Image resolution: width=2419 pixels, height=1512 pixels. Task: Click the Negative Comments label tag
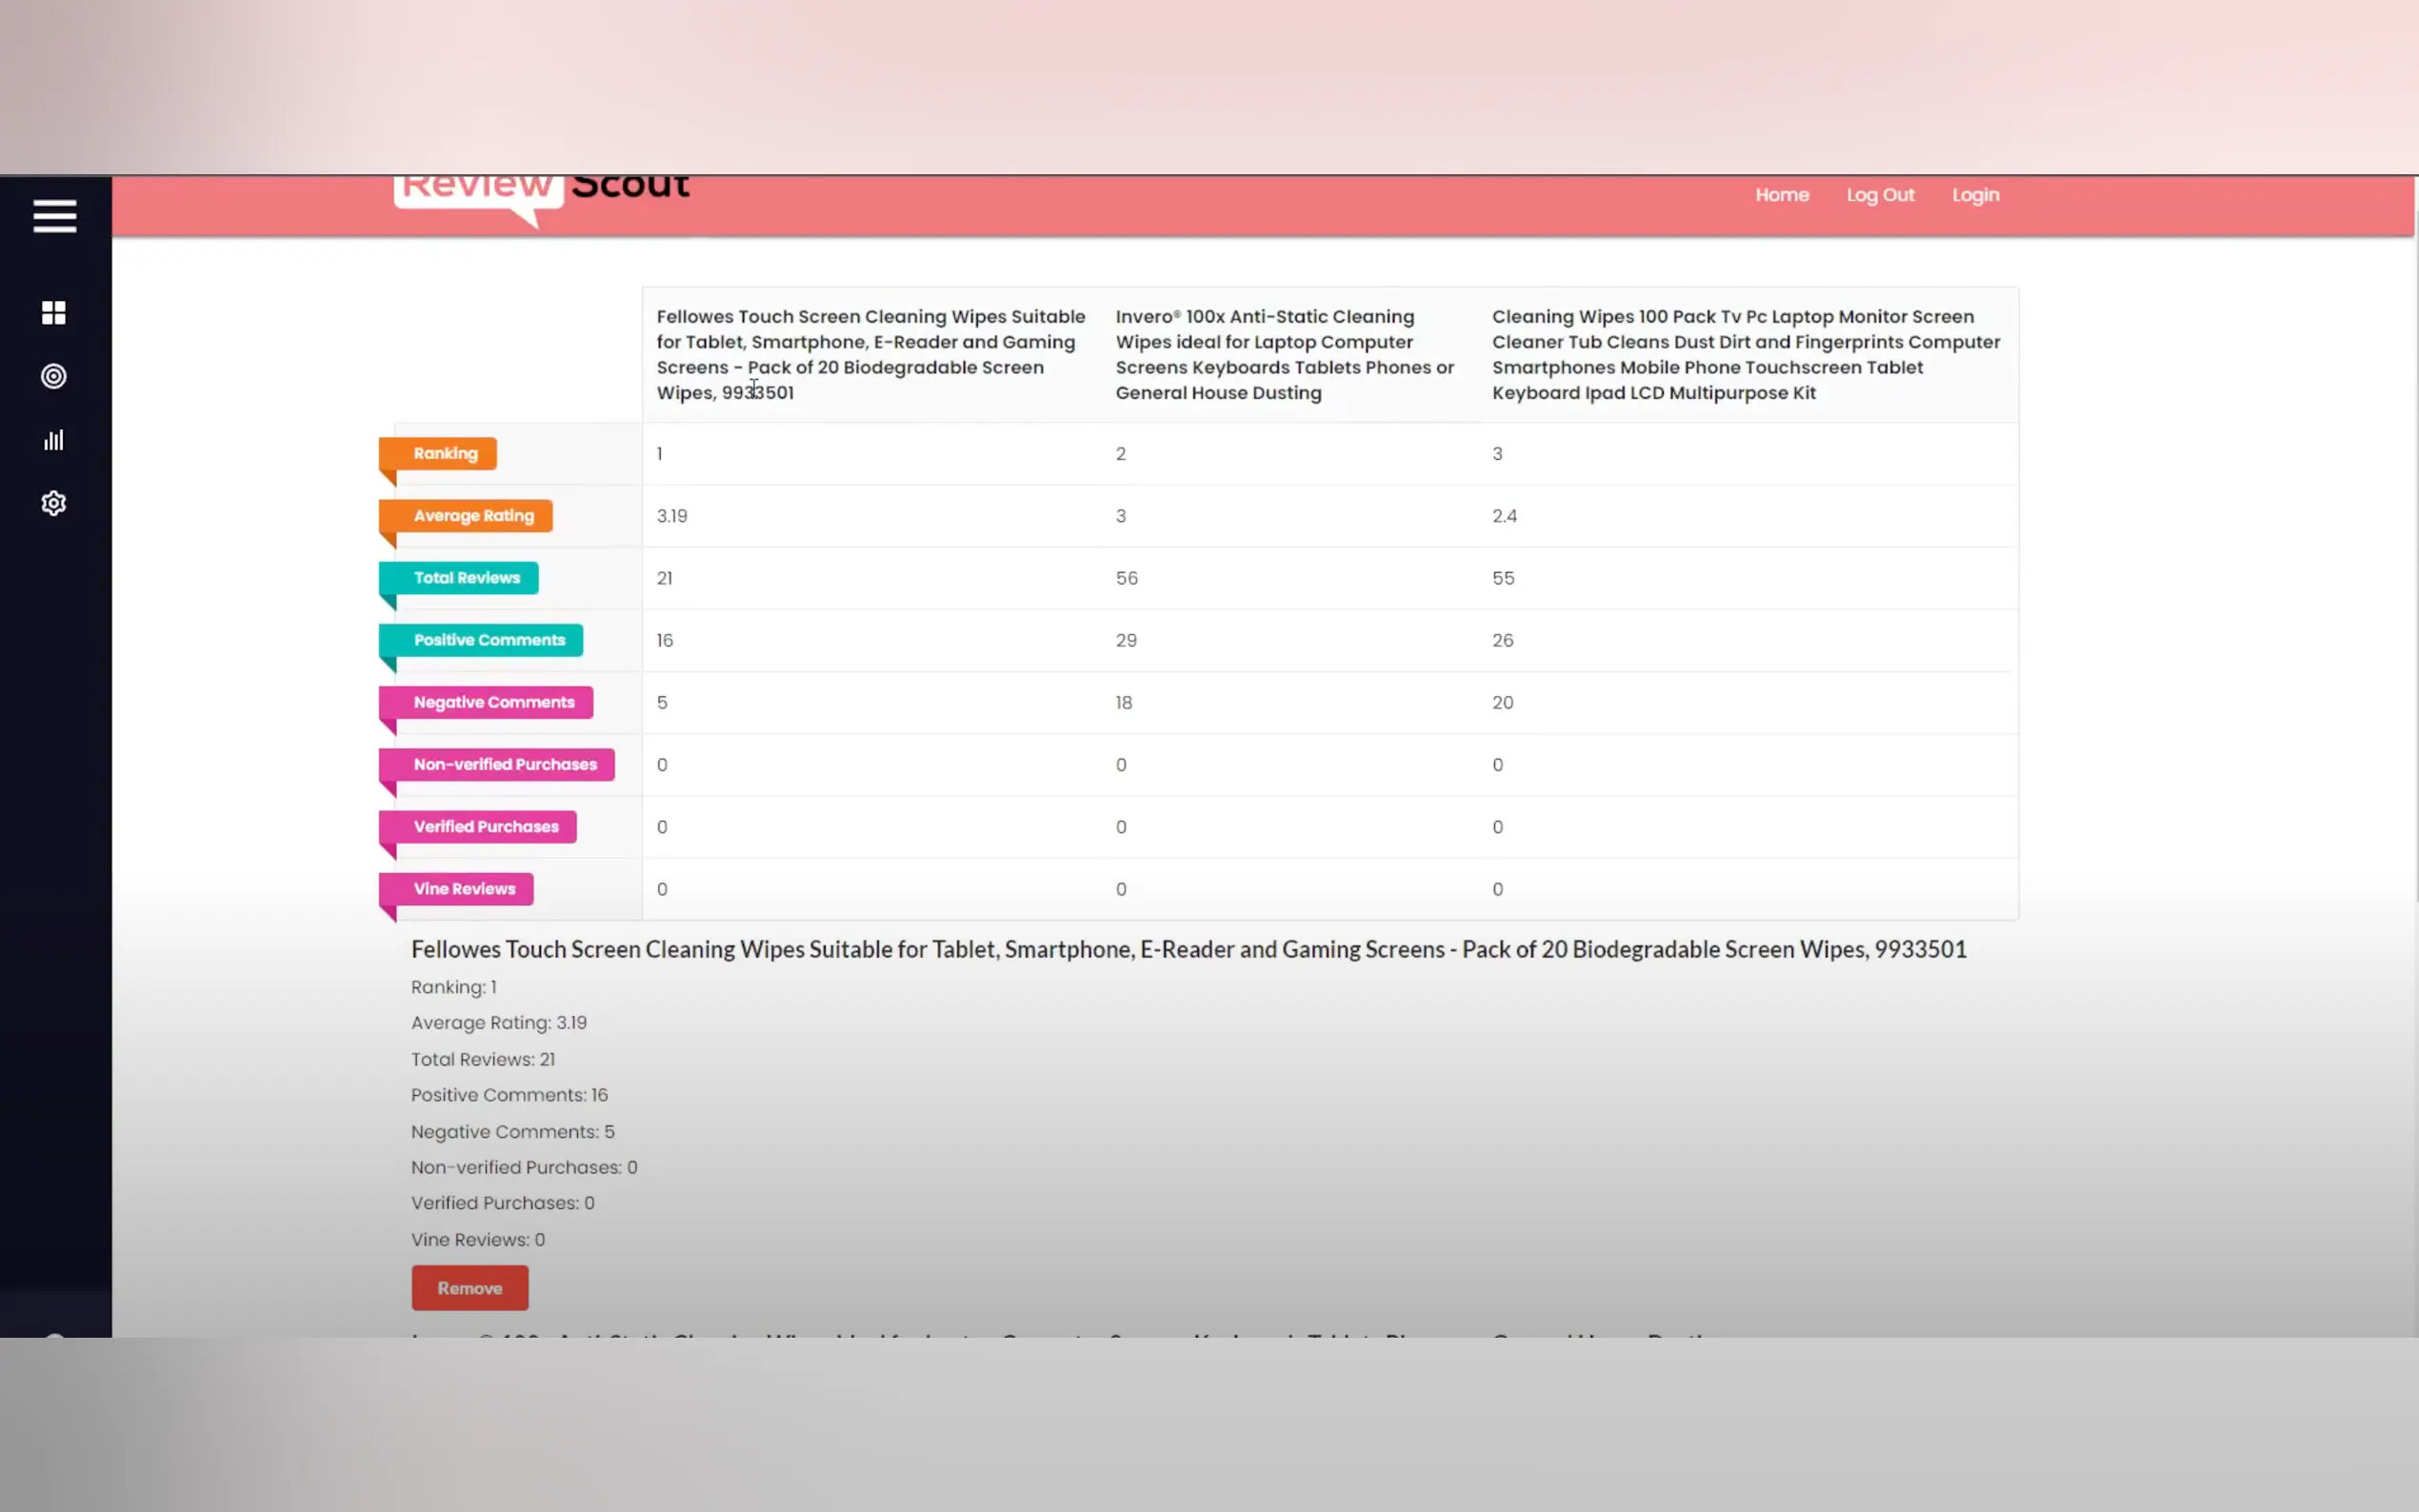pos(494,702)
